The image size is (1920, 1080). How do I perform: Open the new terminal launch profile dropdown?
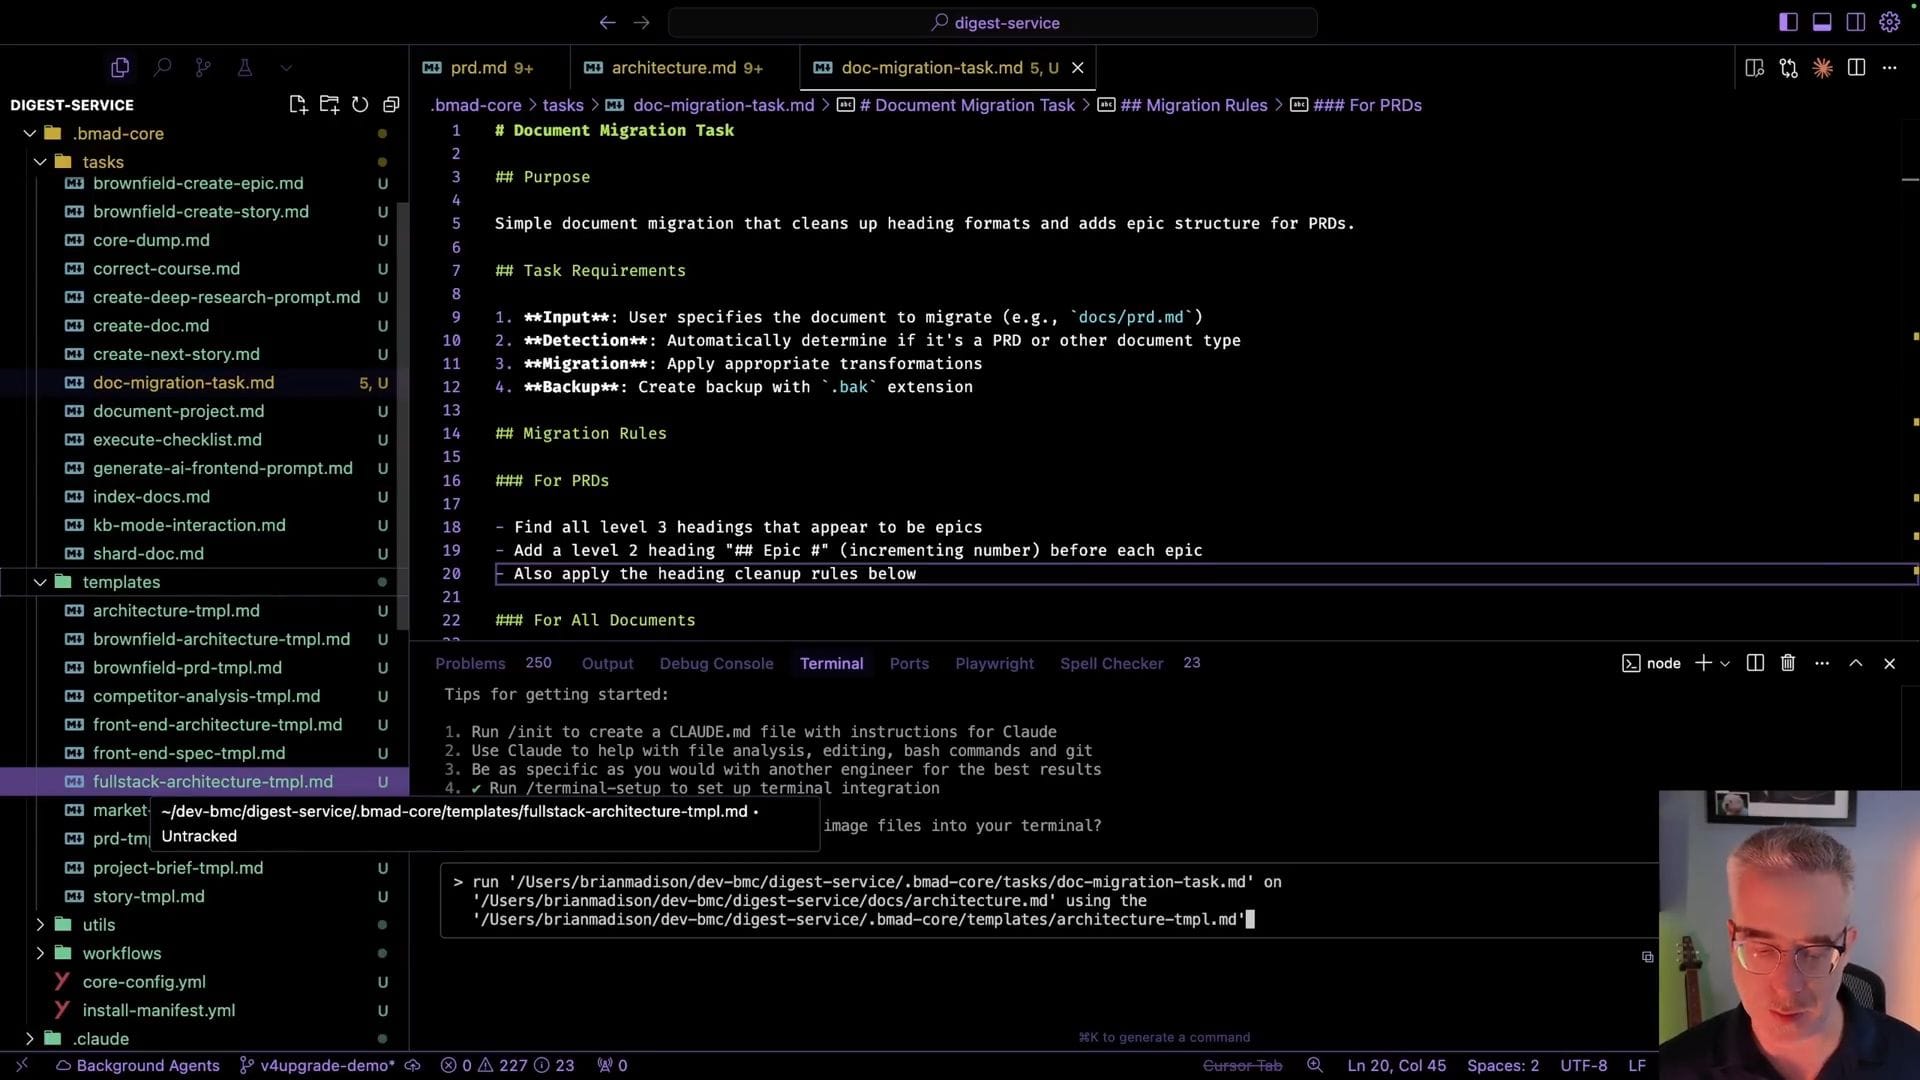[1725, 664]
